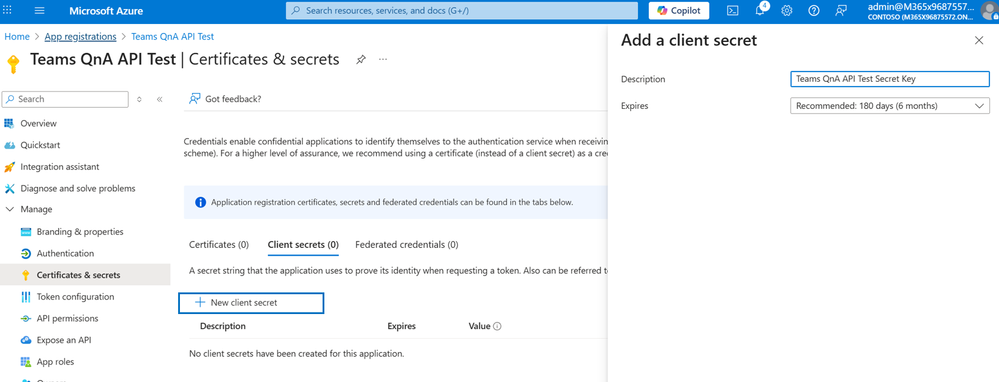The image size is (999, 382).
Task: Go to Home breadcrumb
Action: [x=17, y=37]
